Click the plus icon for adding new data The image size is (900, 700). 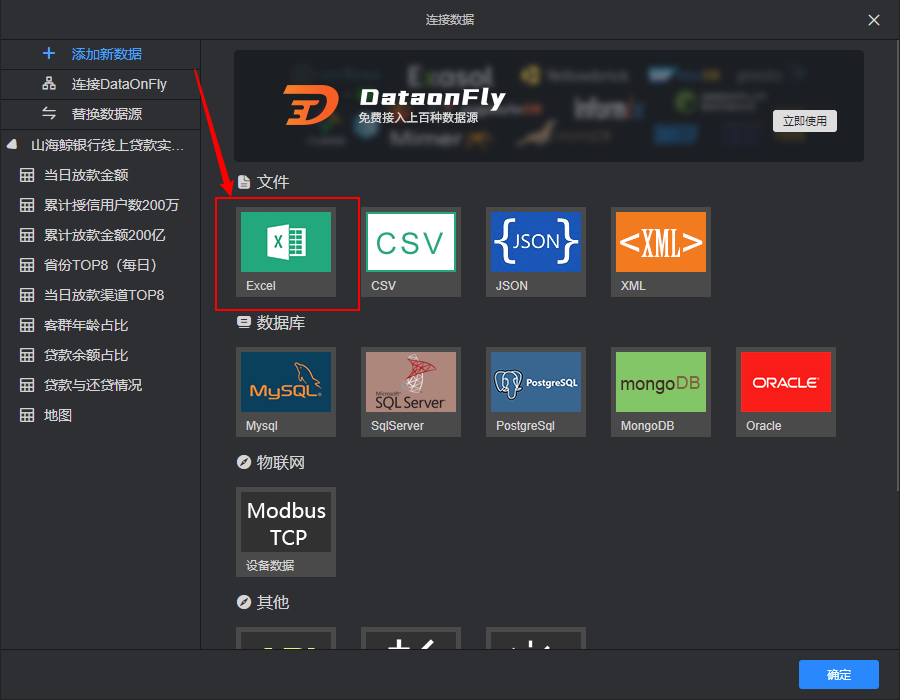49,53
